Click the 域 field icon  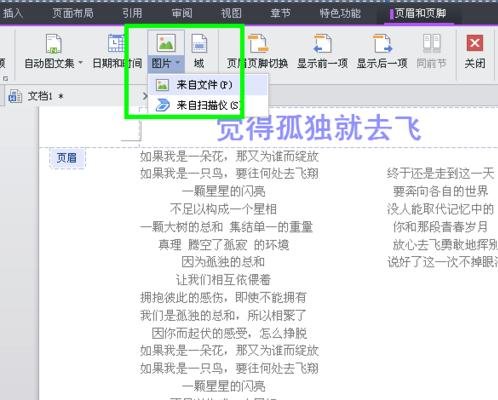click(199, 43)
